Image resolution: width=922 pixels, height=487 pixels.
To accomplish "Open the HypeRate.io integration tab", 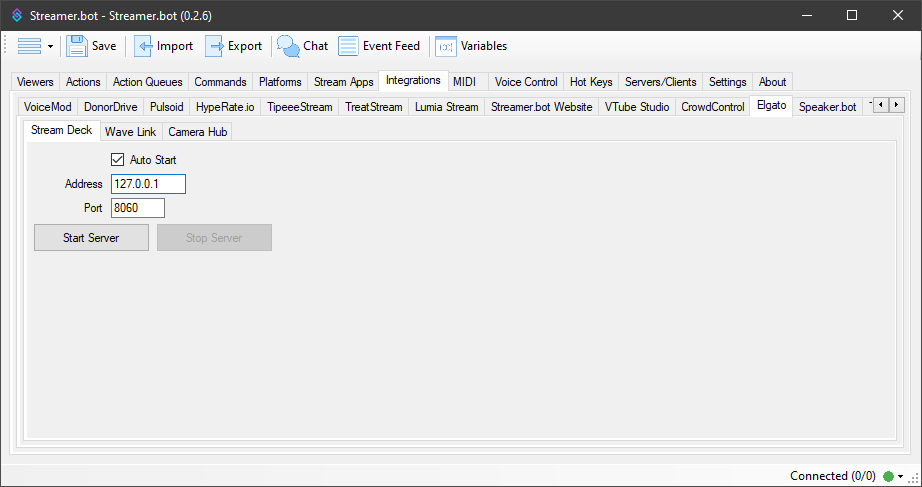I will coord(225,107).
